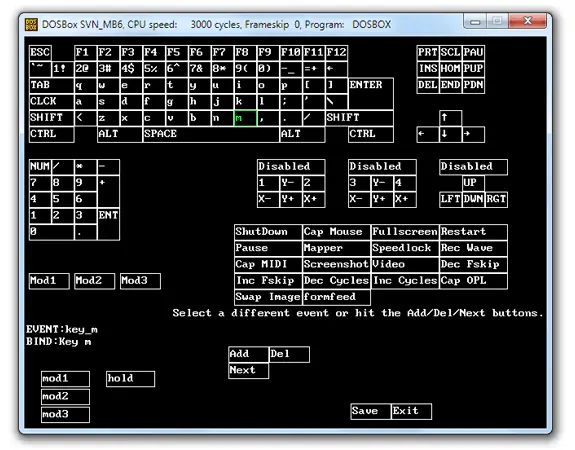The width and height of the screenshot is (575, 450).
Task: Select the Mod3 modifier event
Action: [140, 281]
